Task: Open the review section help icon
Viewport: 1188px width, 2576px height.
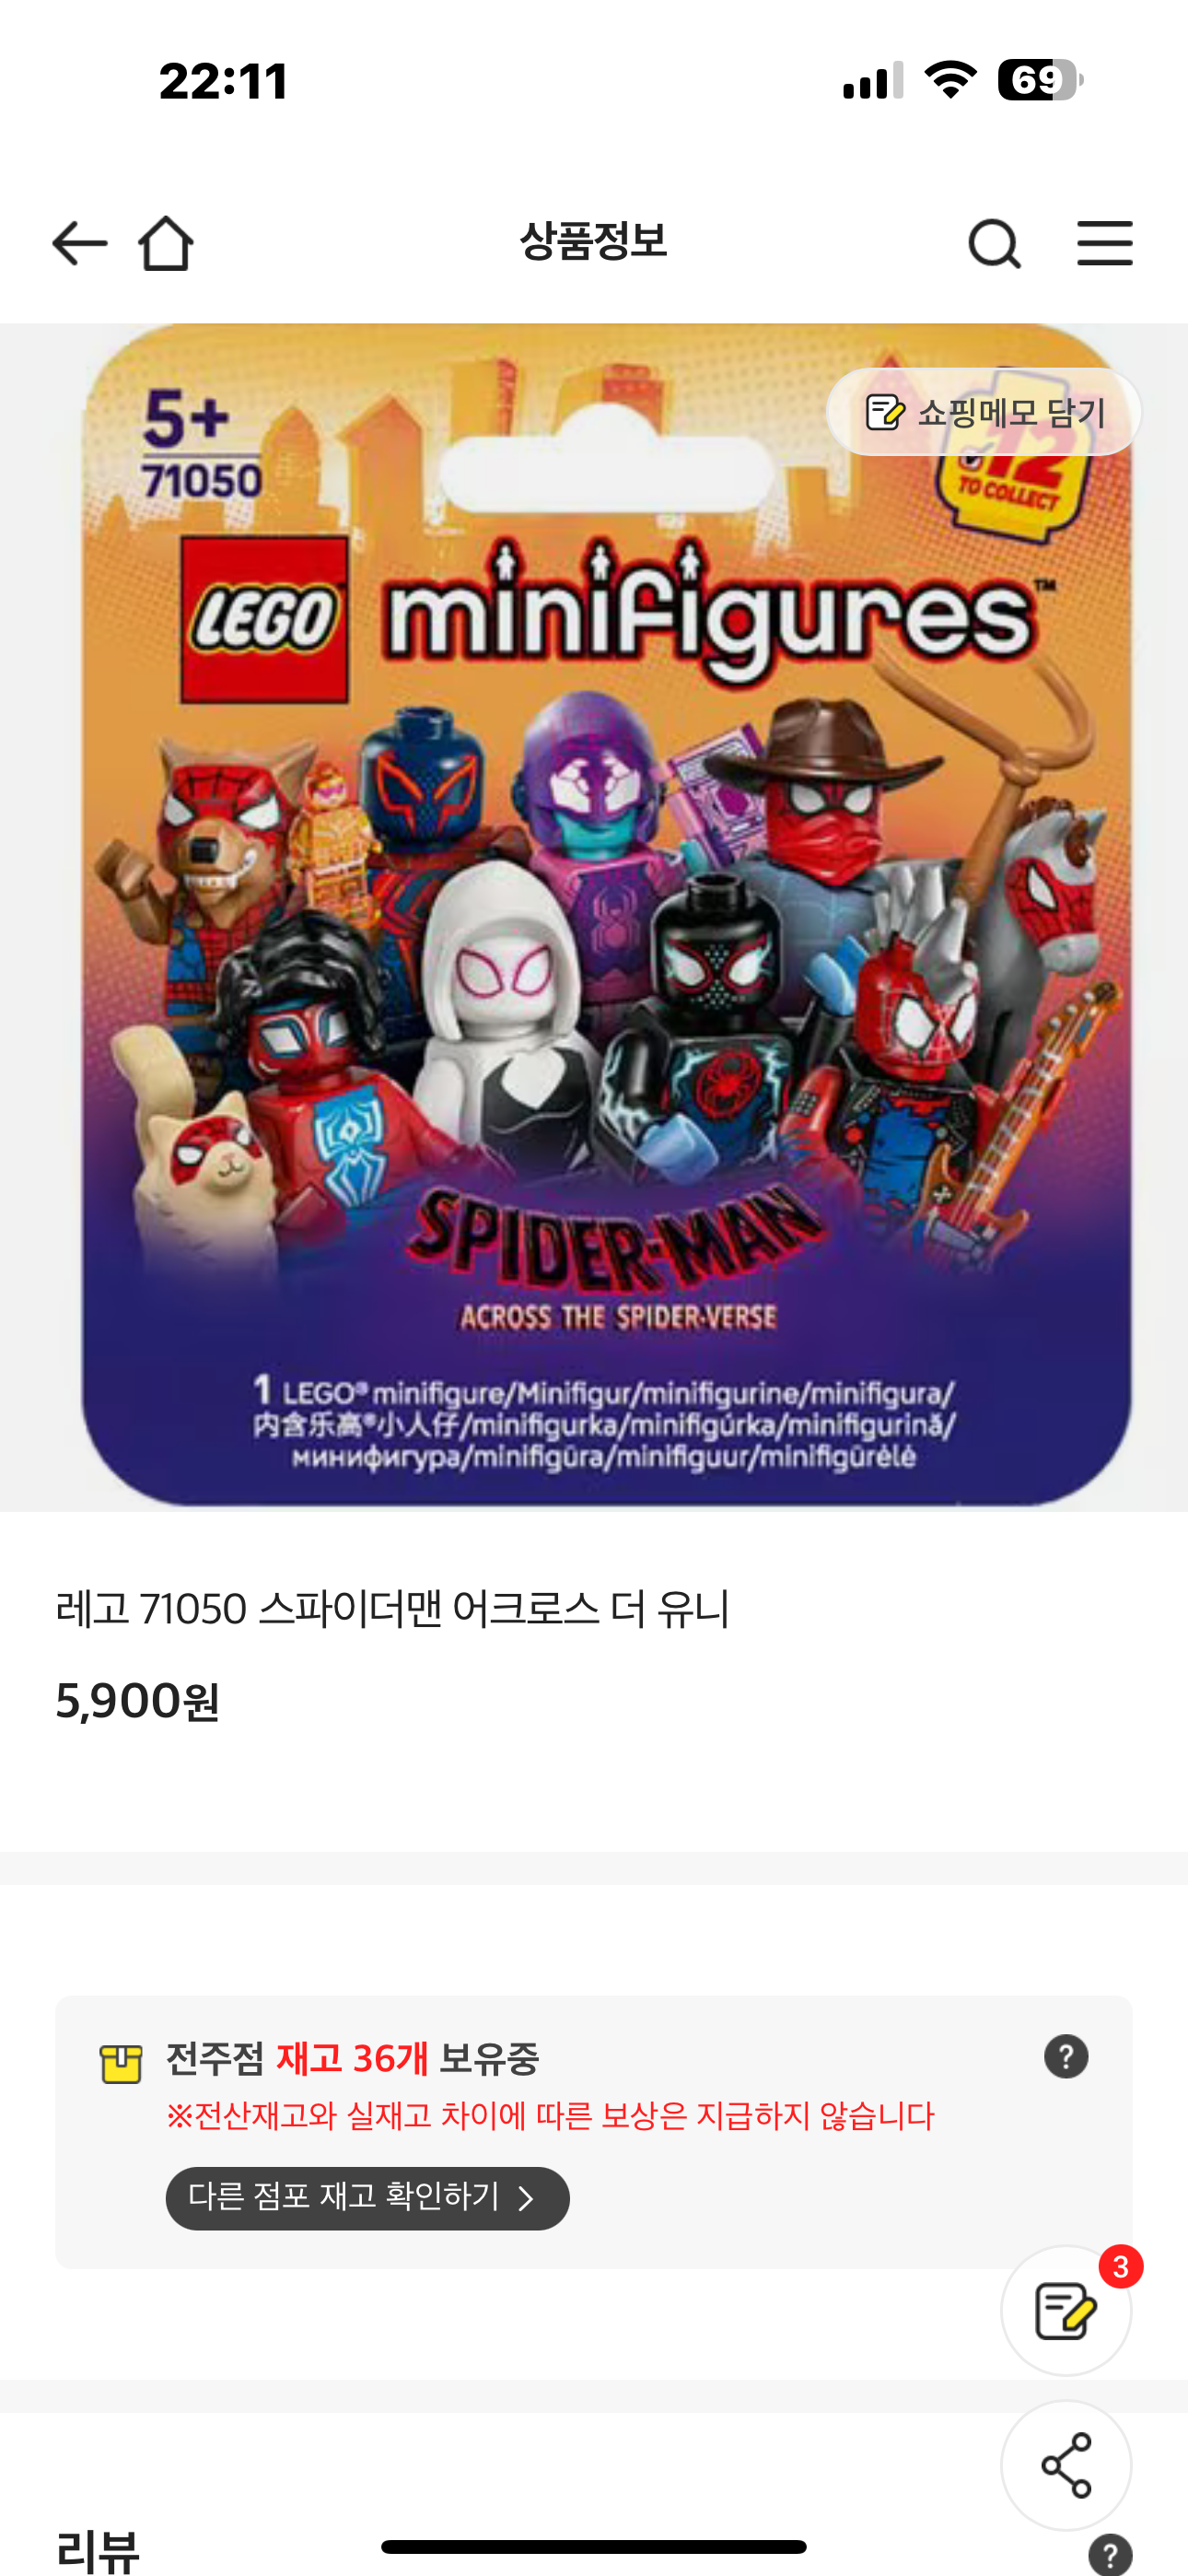Action: point(1110,2555)
